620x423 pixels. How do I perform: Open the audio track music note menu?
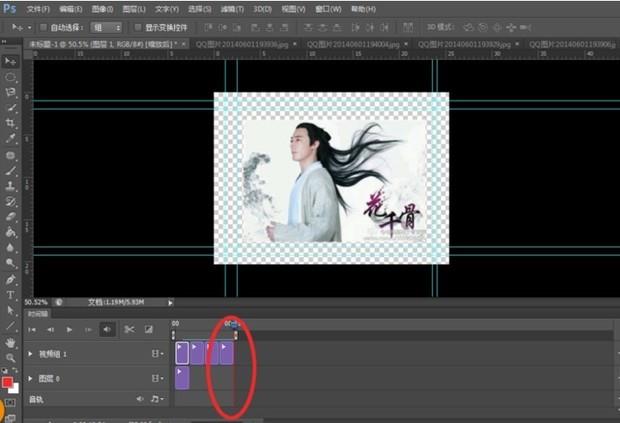(157, 399)
